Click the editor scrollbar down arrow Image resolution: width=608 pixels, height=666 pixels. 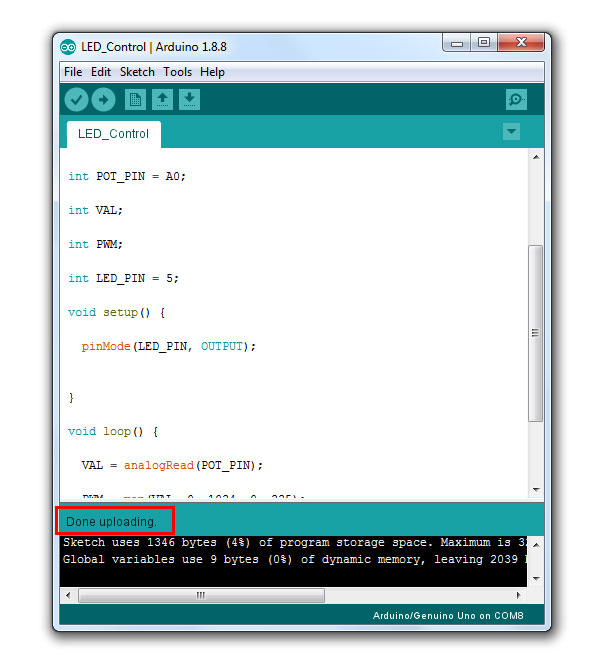(536, 490)
